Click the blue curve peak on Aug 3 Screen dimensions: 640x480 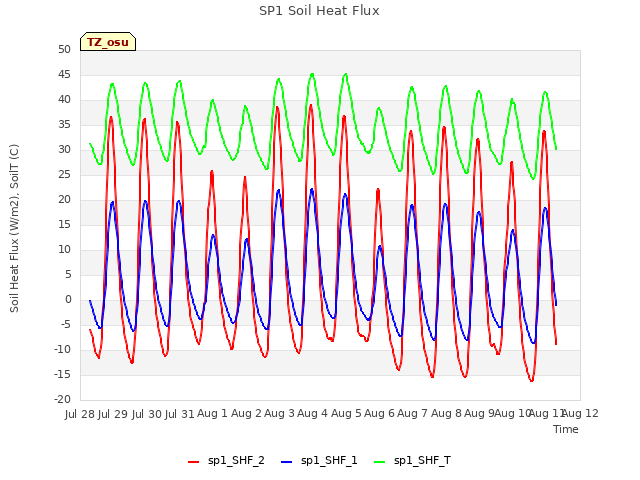click(x=279, y=190)
